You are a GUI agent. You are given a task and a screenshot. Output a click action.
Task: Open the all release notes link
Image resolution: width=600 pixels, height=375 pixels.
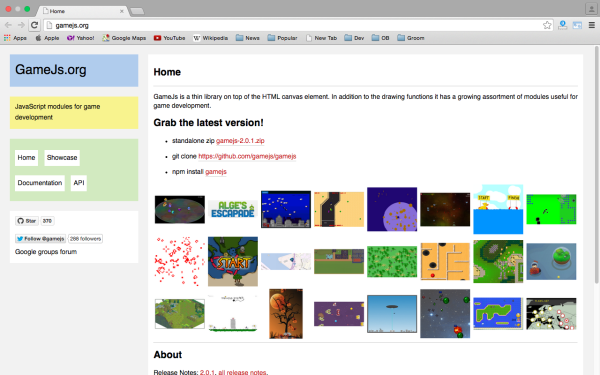click(x=243, y=372)
